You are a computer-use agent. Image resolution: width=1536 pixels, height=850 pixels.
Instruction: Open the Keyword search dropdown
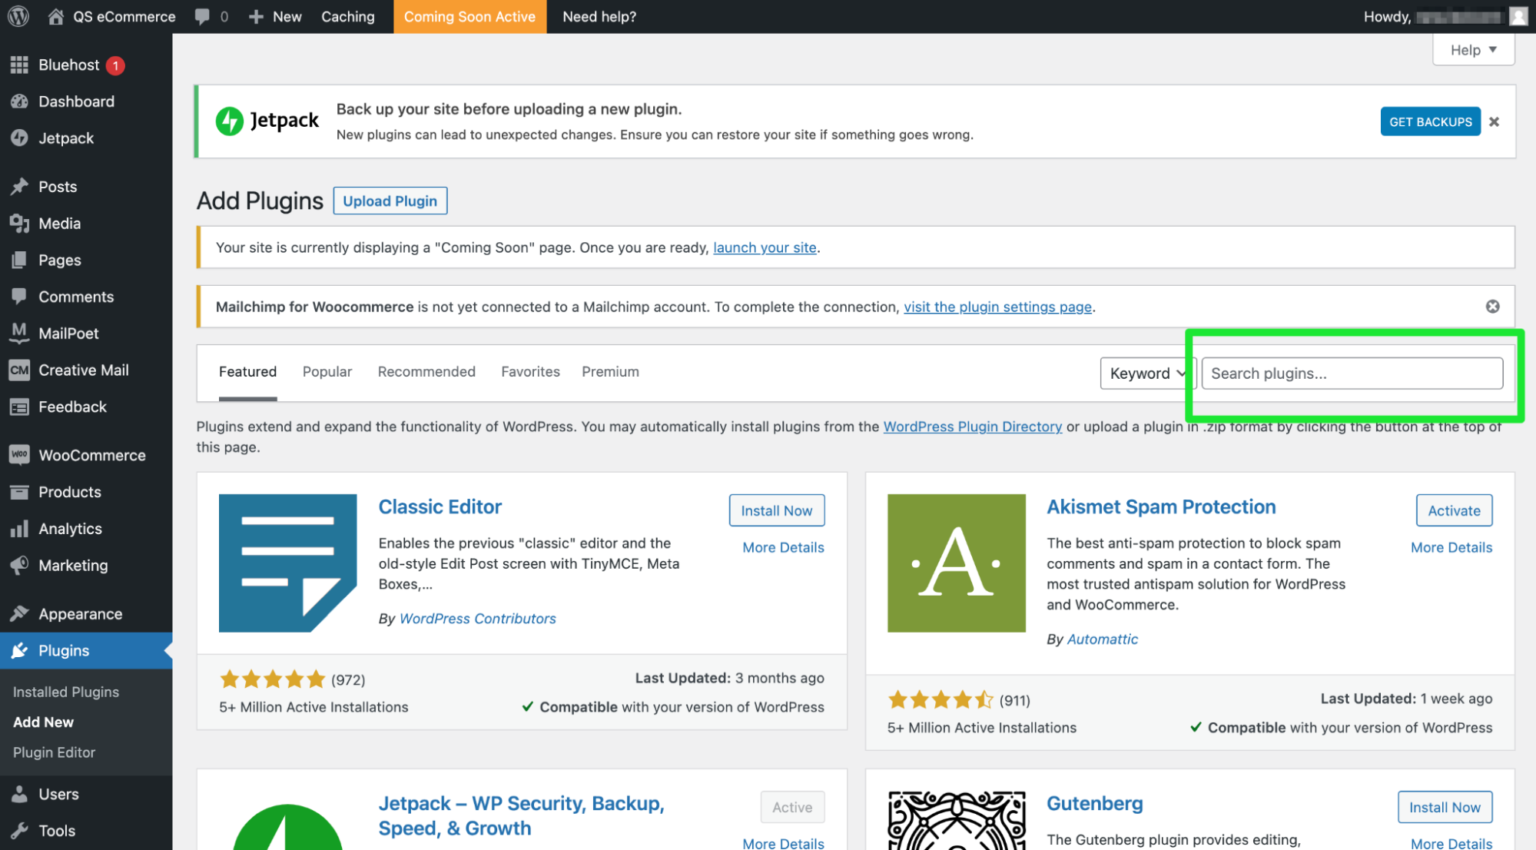click(x=1147, y=373)
